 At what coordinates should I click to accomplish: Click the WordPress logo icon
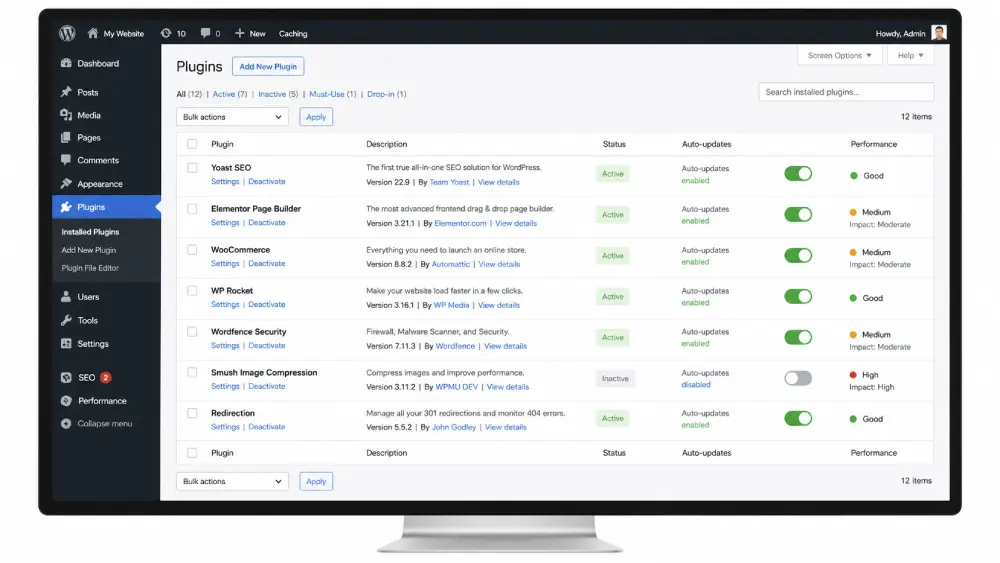(67, 33)
